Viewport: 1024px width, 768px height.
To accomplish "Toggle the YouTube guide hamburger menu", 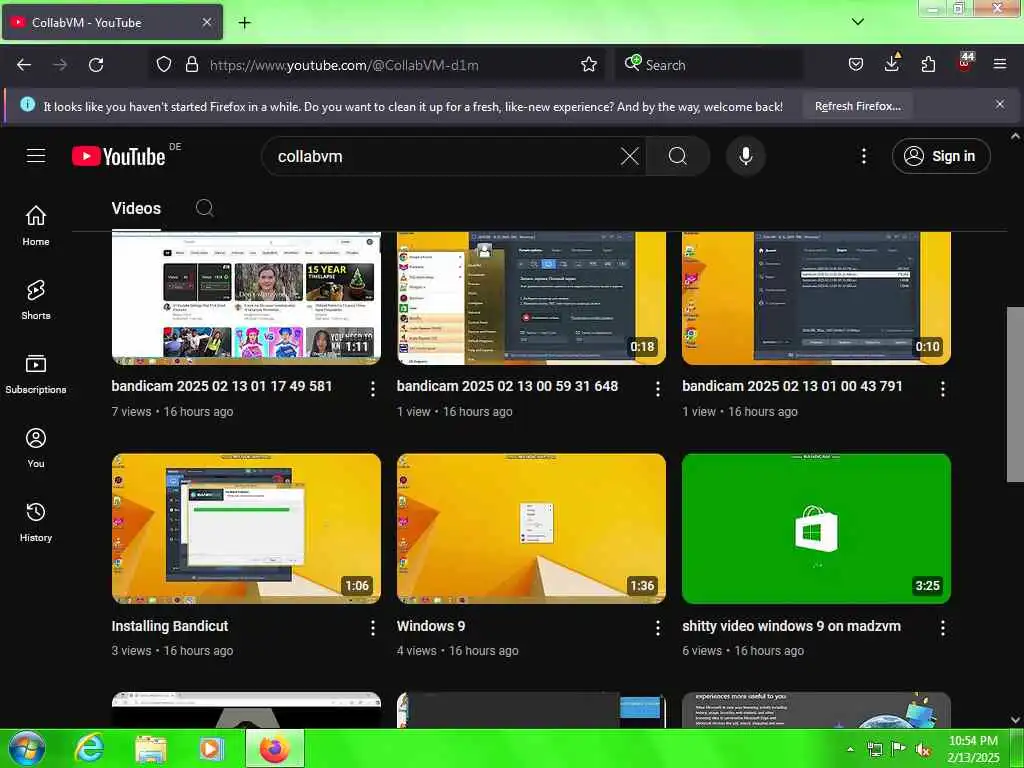I will tap(36, 155).
